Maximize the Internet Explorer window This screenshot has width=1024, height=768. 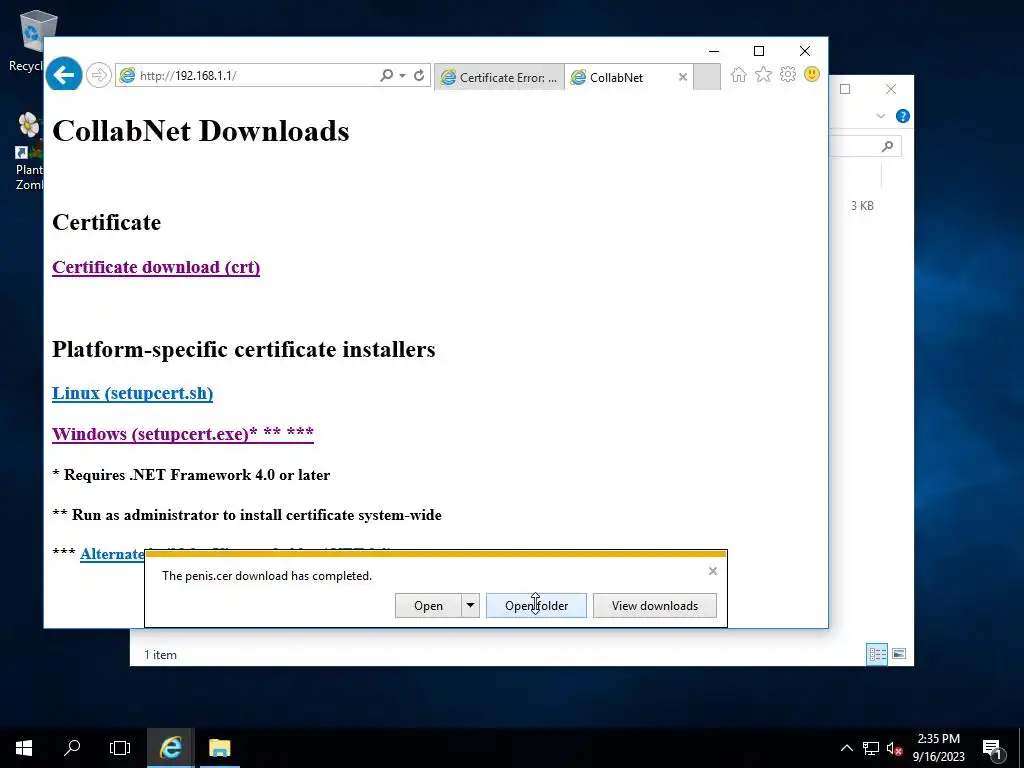(759, 51)
